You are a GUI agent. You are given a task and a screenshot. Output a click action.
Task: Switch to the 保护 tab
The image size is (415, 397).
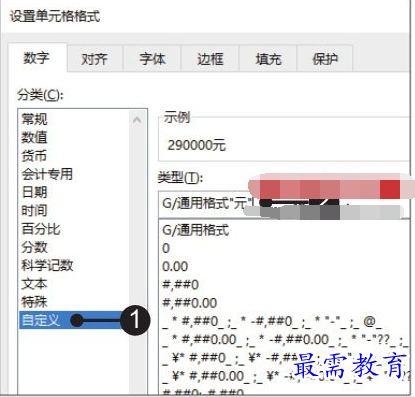[x=325, y=59]
